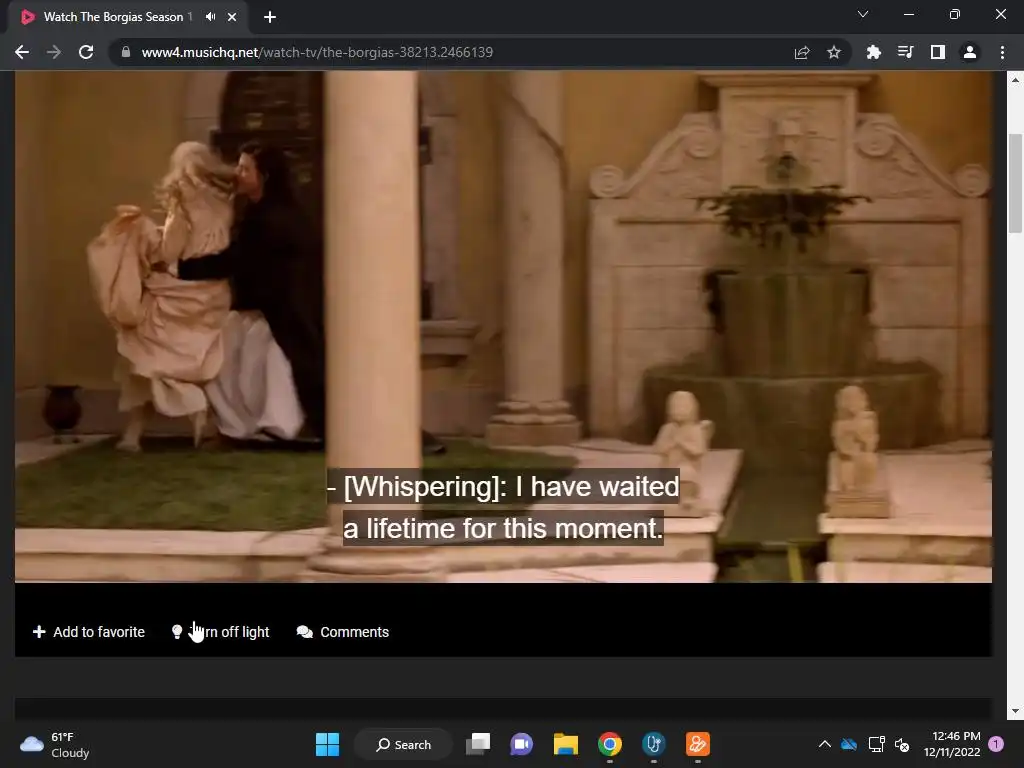The height and width of the screenshot is (768, 1024).
Task: Close the Watch The Borgias tab
Action: coord(232,17)
